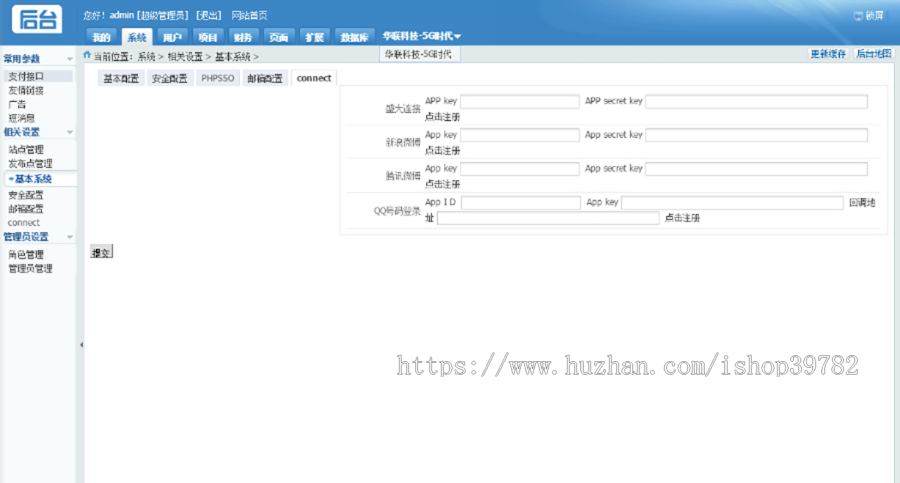The width and height of the screenshot is (900, 483).
Task: Focus the QQ号码登录 App ID field
Action: [x=521, y=203]
